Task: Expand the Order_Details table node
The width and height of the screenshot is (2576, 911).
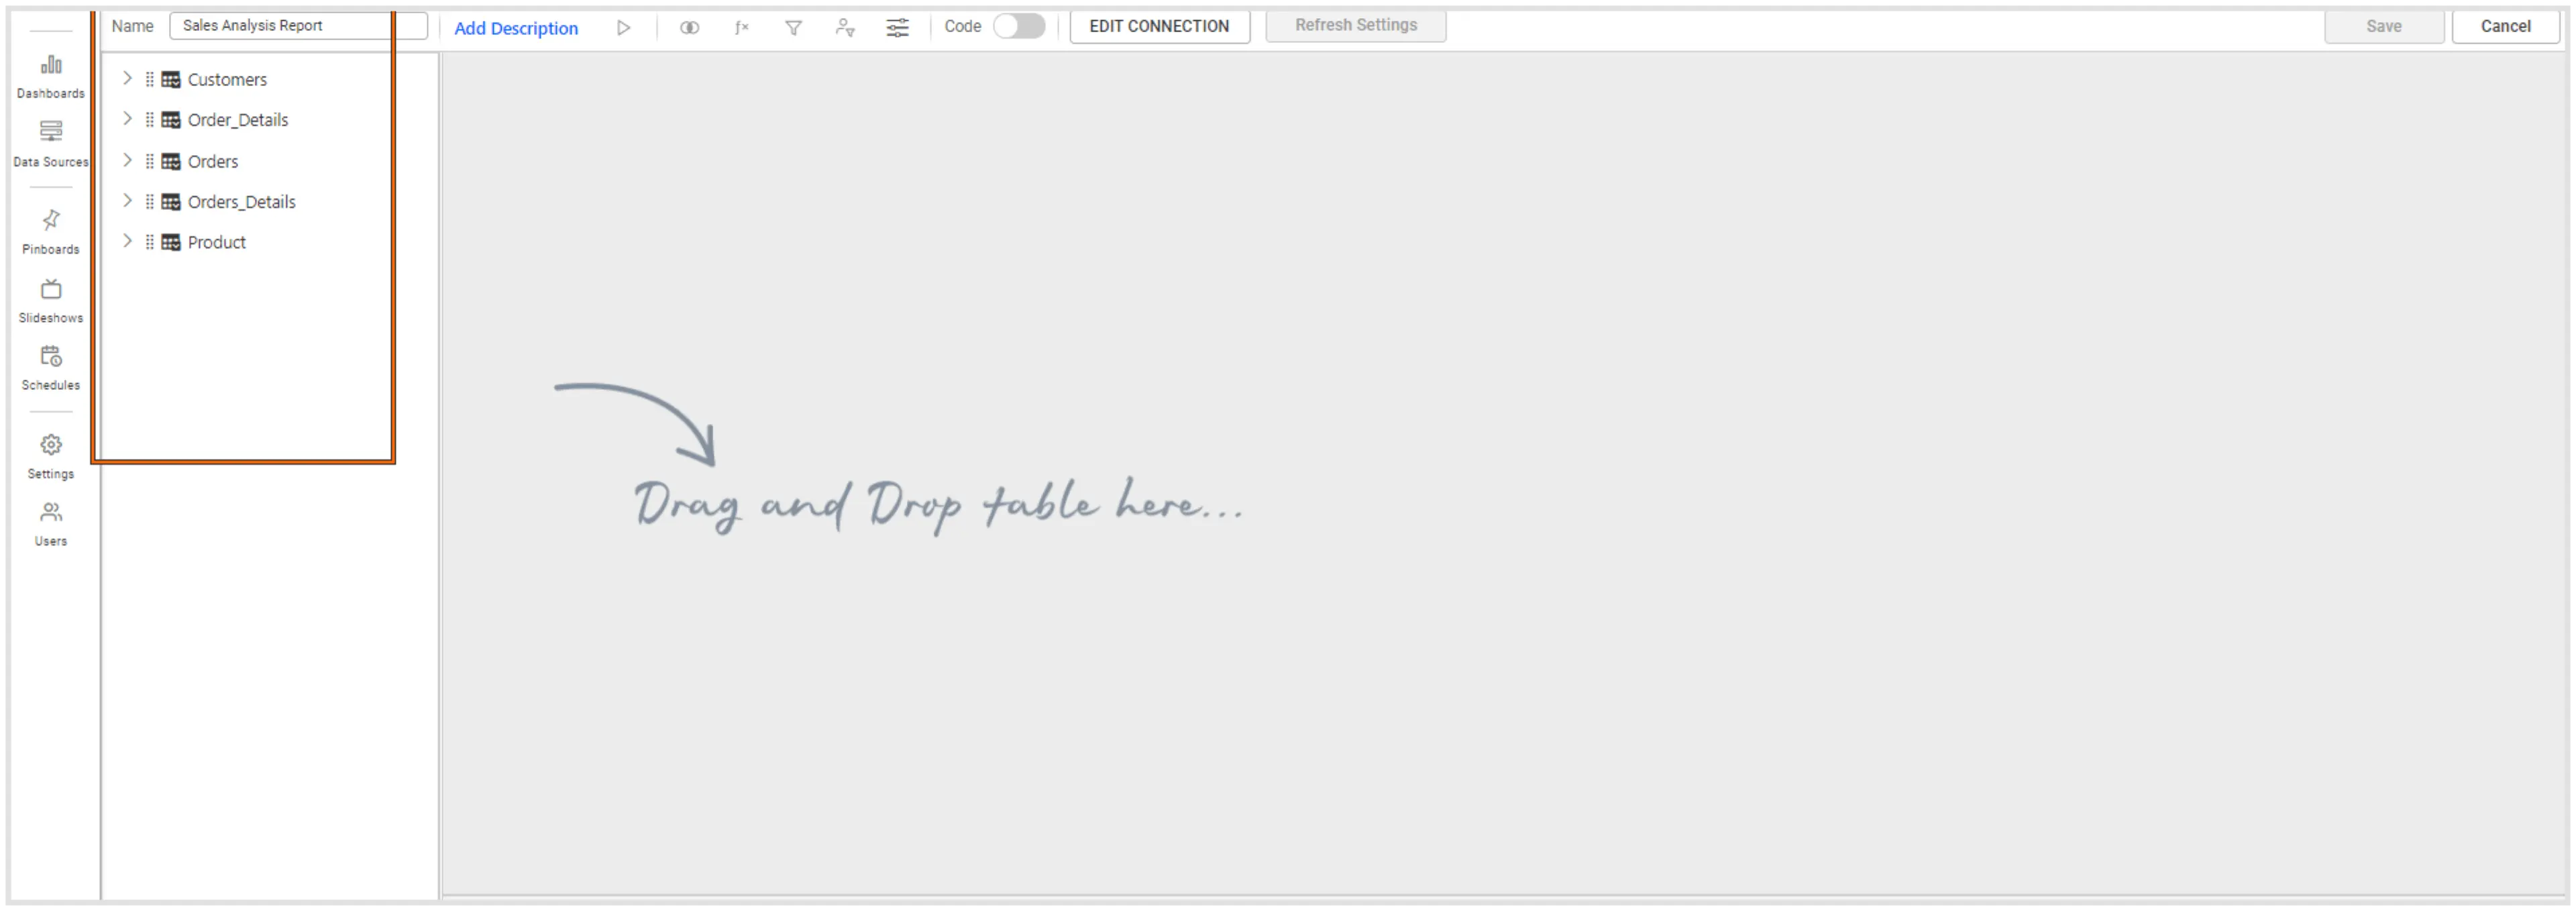Action: tap(127, 119)
